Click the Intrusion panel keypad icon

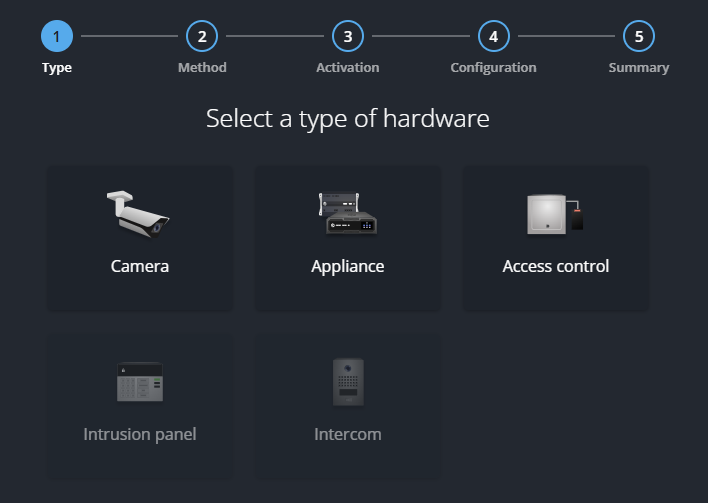pos(139,382)
